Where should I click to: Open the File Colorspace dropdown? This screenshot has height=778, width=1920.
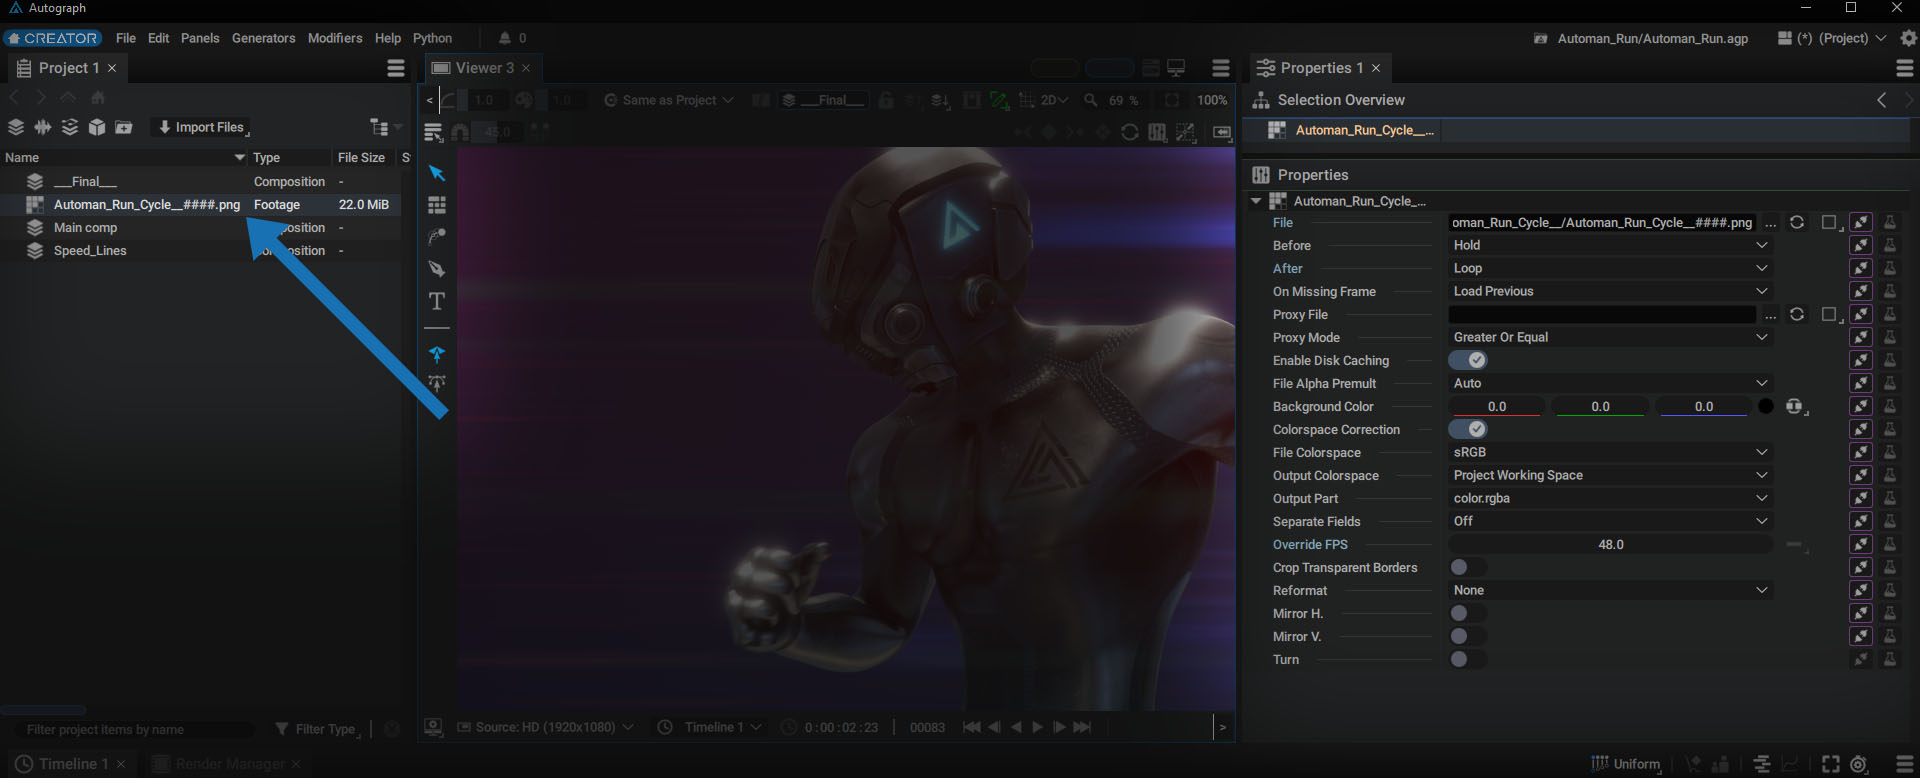(x=1610, y=452)
